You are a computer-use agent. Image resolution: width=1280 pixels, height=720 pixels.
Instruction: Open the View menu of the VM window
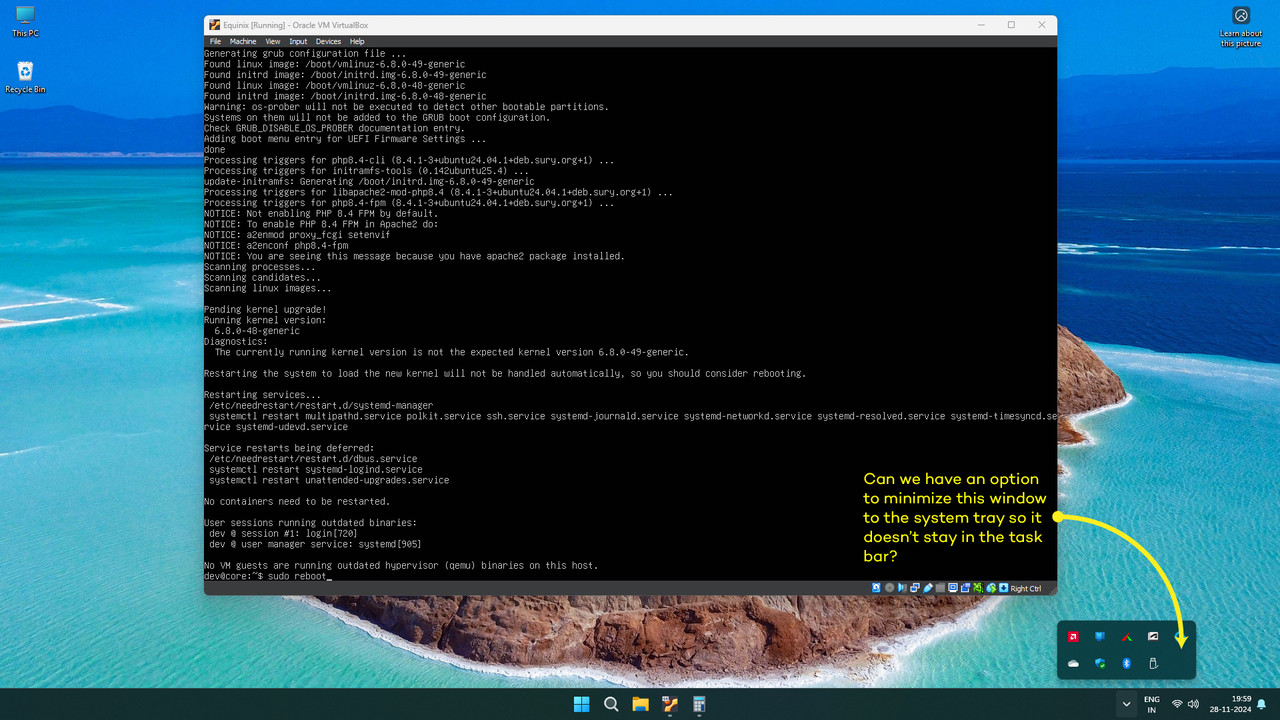click(272, 41)
